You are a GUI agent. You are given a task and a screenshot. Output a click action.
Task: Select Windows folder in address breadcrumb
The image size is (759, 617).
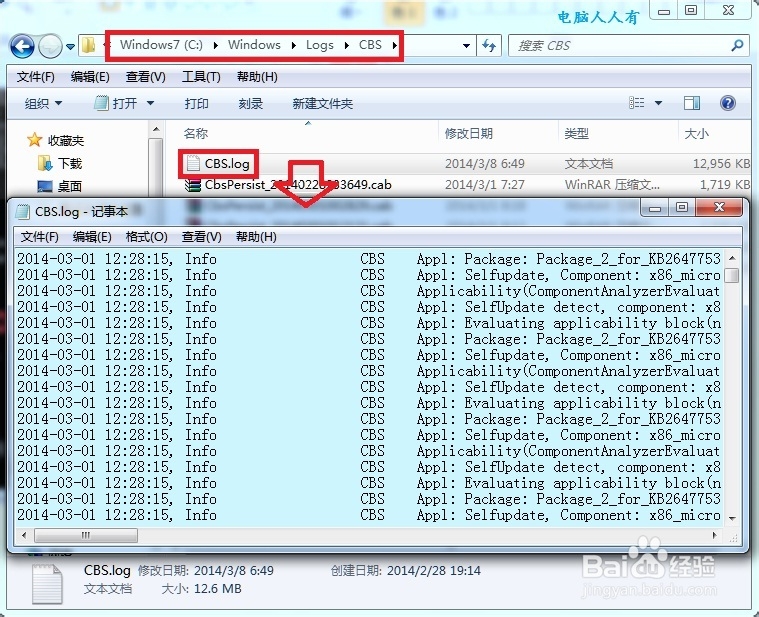coord(254,45)
